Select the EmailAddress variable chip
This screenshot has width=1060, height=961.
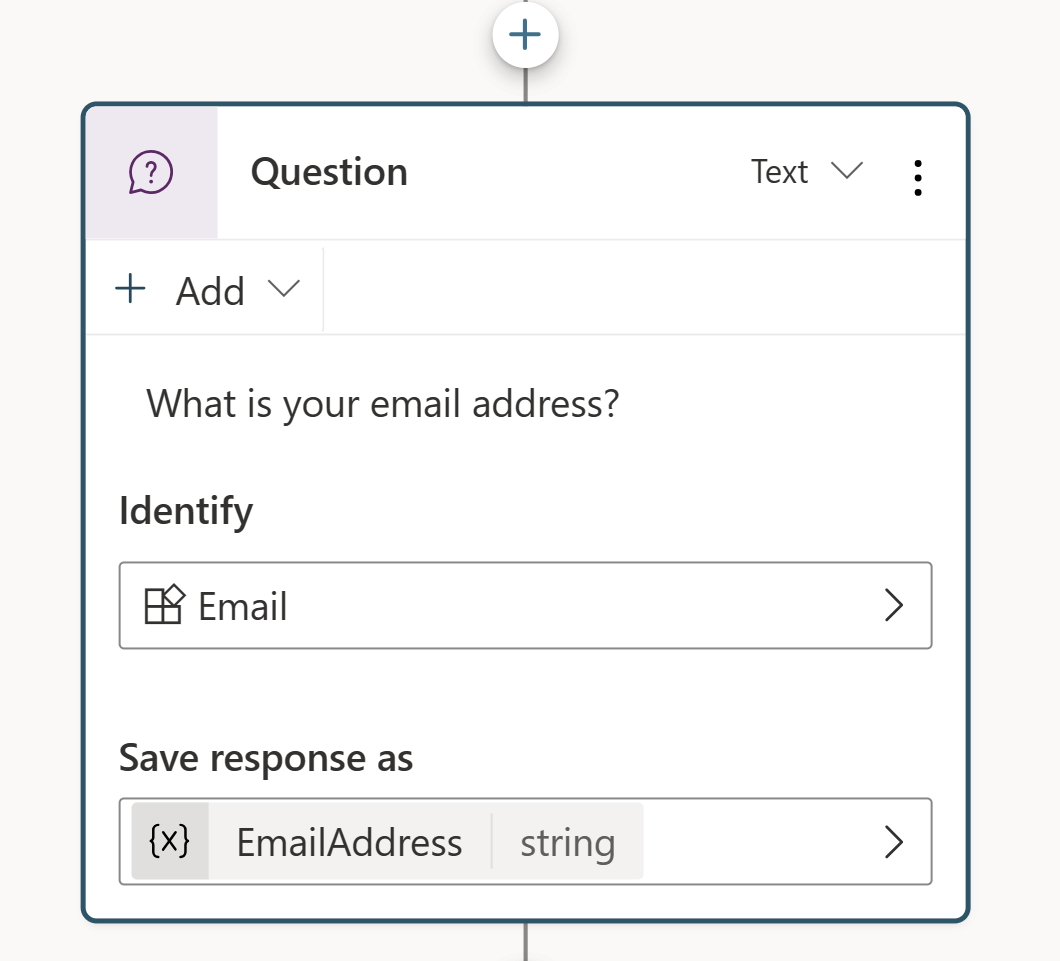(387, 842)
